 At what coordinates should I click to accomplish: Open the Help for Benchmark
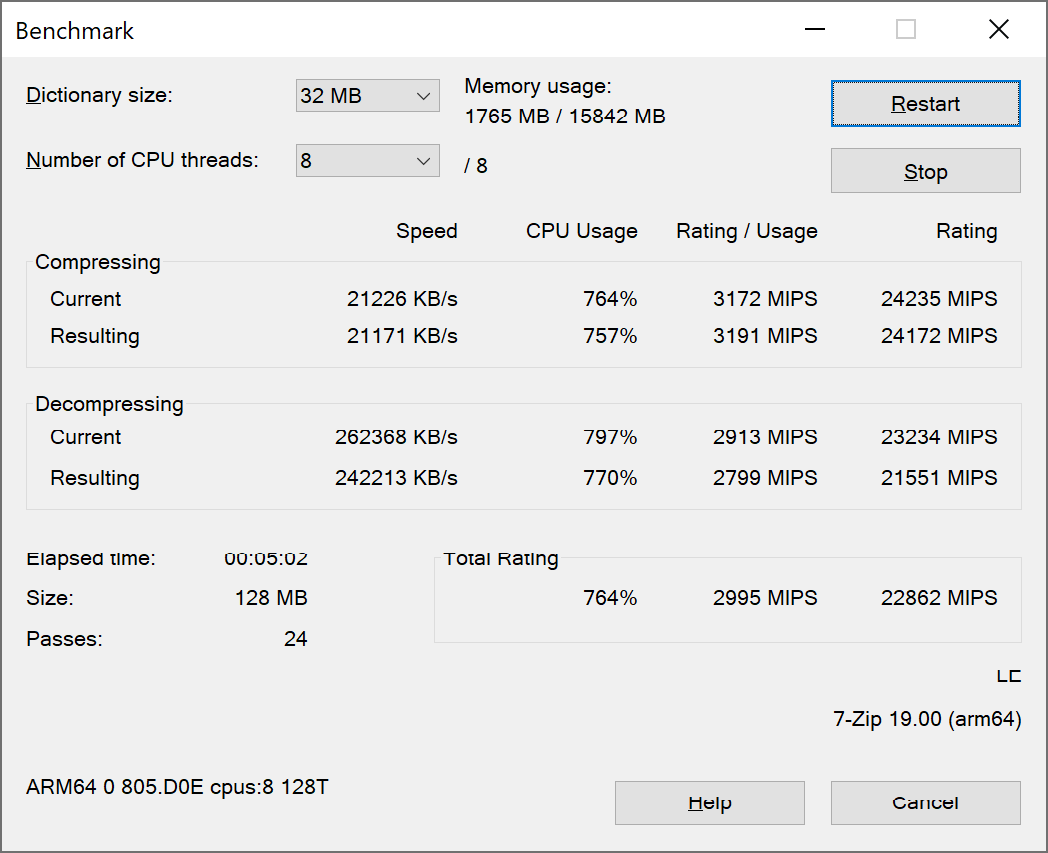pos(709,803)
